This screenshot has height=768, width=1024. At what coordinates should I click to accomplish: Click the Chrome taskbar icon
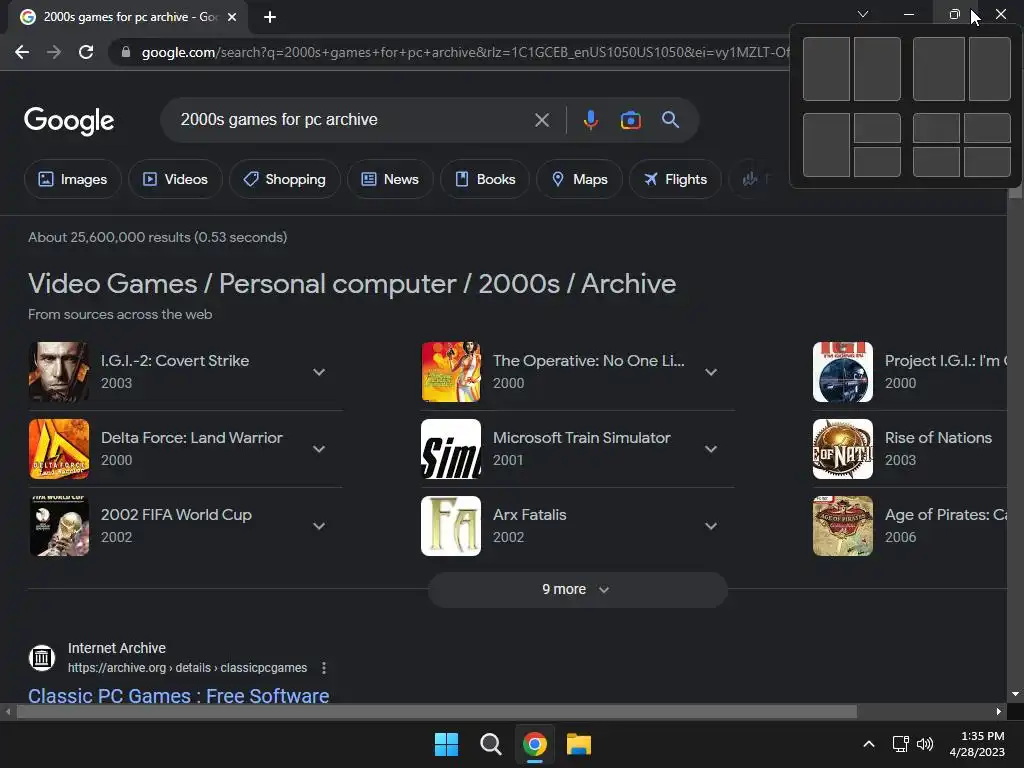[535, 744]
